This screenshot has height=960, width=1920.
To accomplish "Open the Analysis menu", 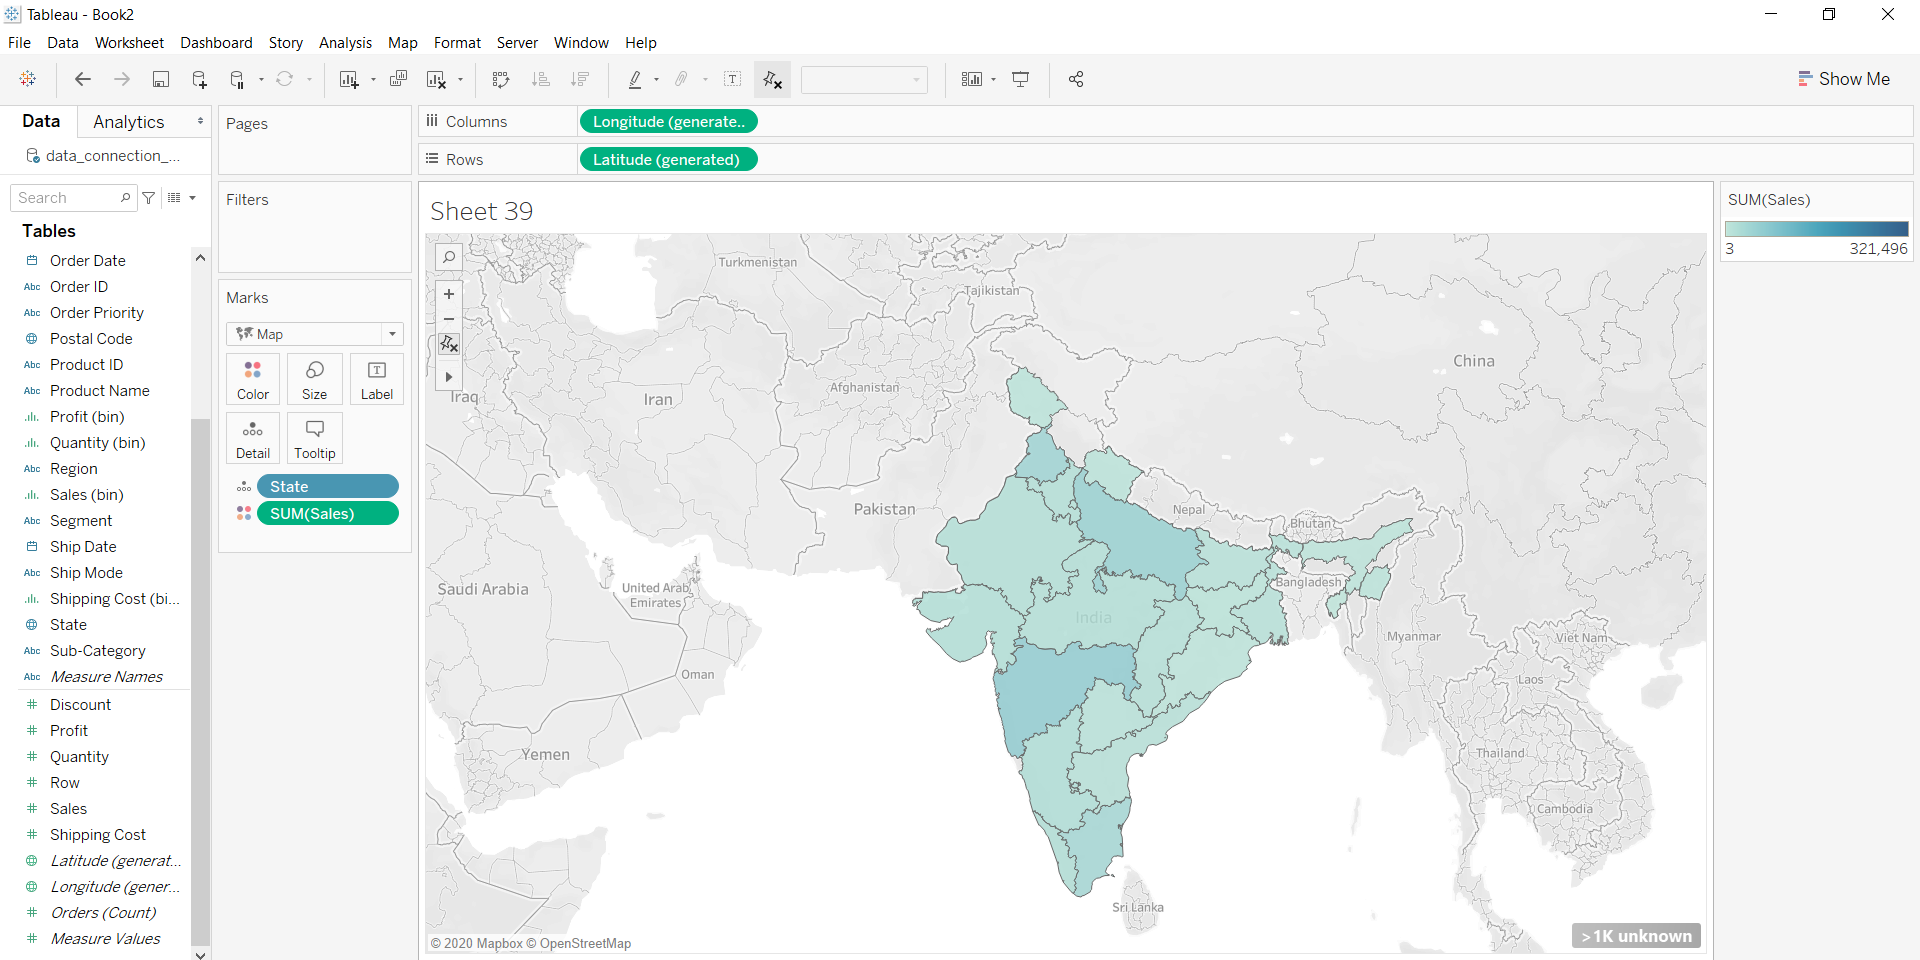I will pyautogui.click(x=345, y=43).
